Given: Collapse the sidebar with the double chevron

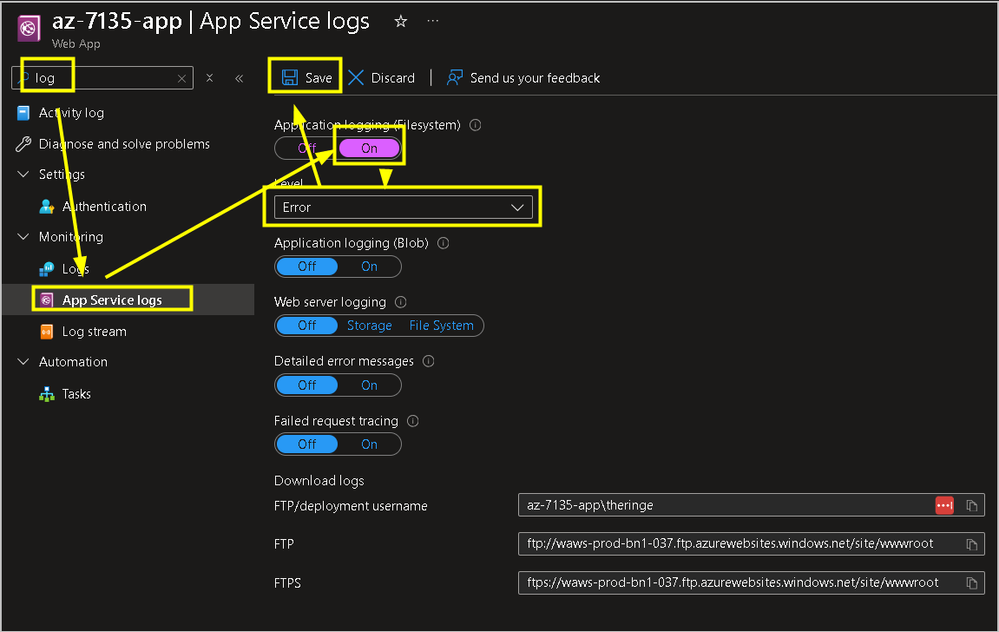Looking at the screenshot, I should pyautogui.click(x=239, y=78).
